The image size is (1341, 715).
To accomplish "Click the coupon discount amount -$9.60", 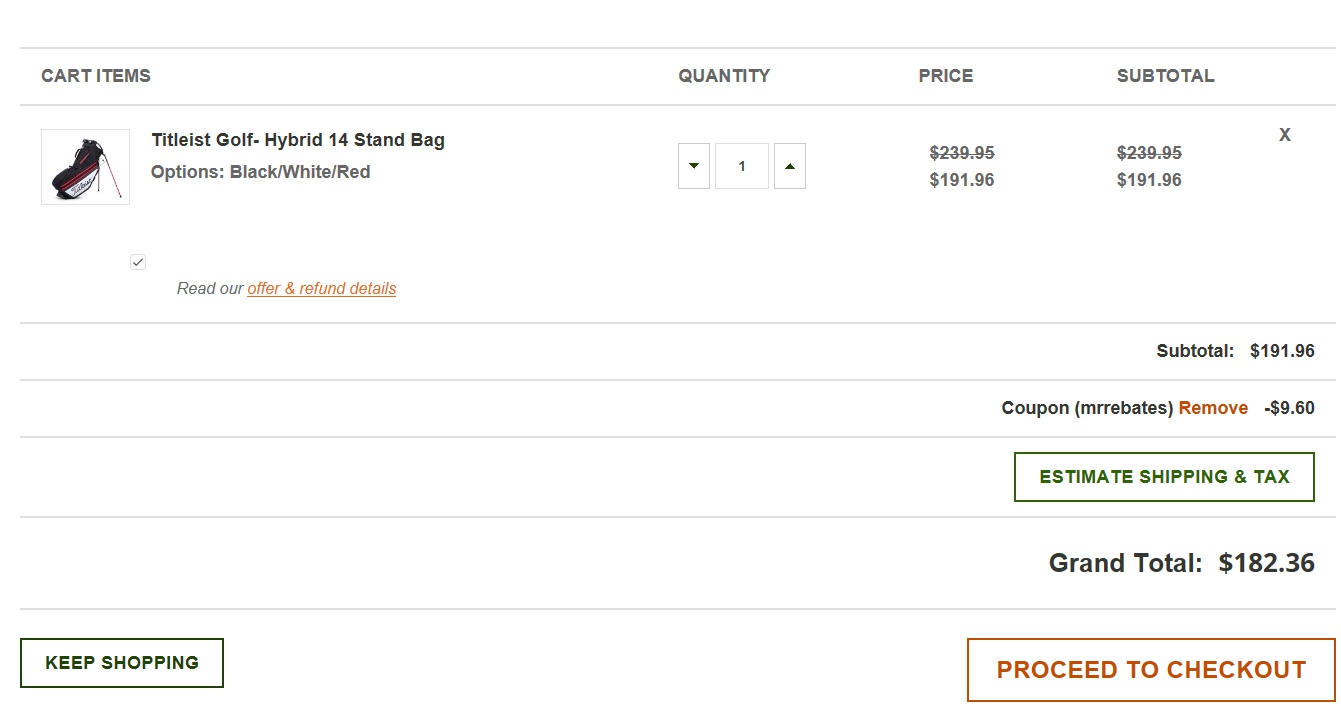I will pos(1289,408).
